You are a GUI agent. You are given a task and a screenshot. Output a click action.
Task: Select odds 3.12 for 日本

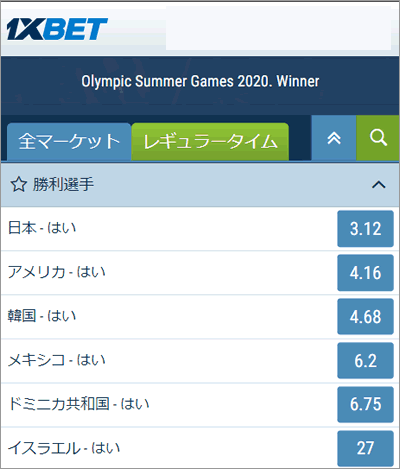pyautogui.click(x=365, y=229)
